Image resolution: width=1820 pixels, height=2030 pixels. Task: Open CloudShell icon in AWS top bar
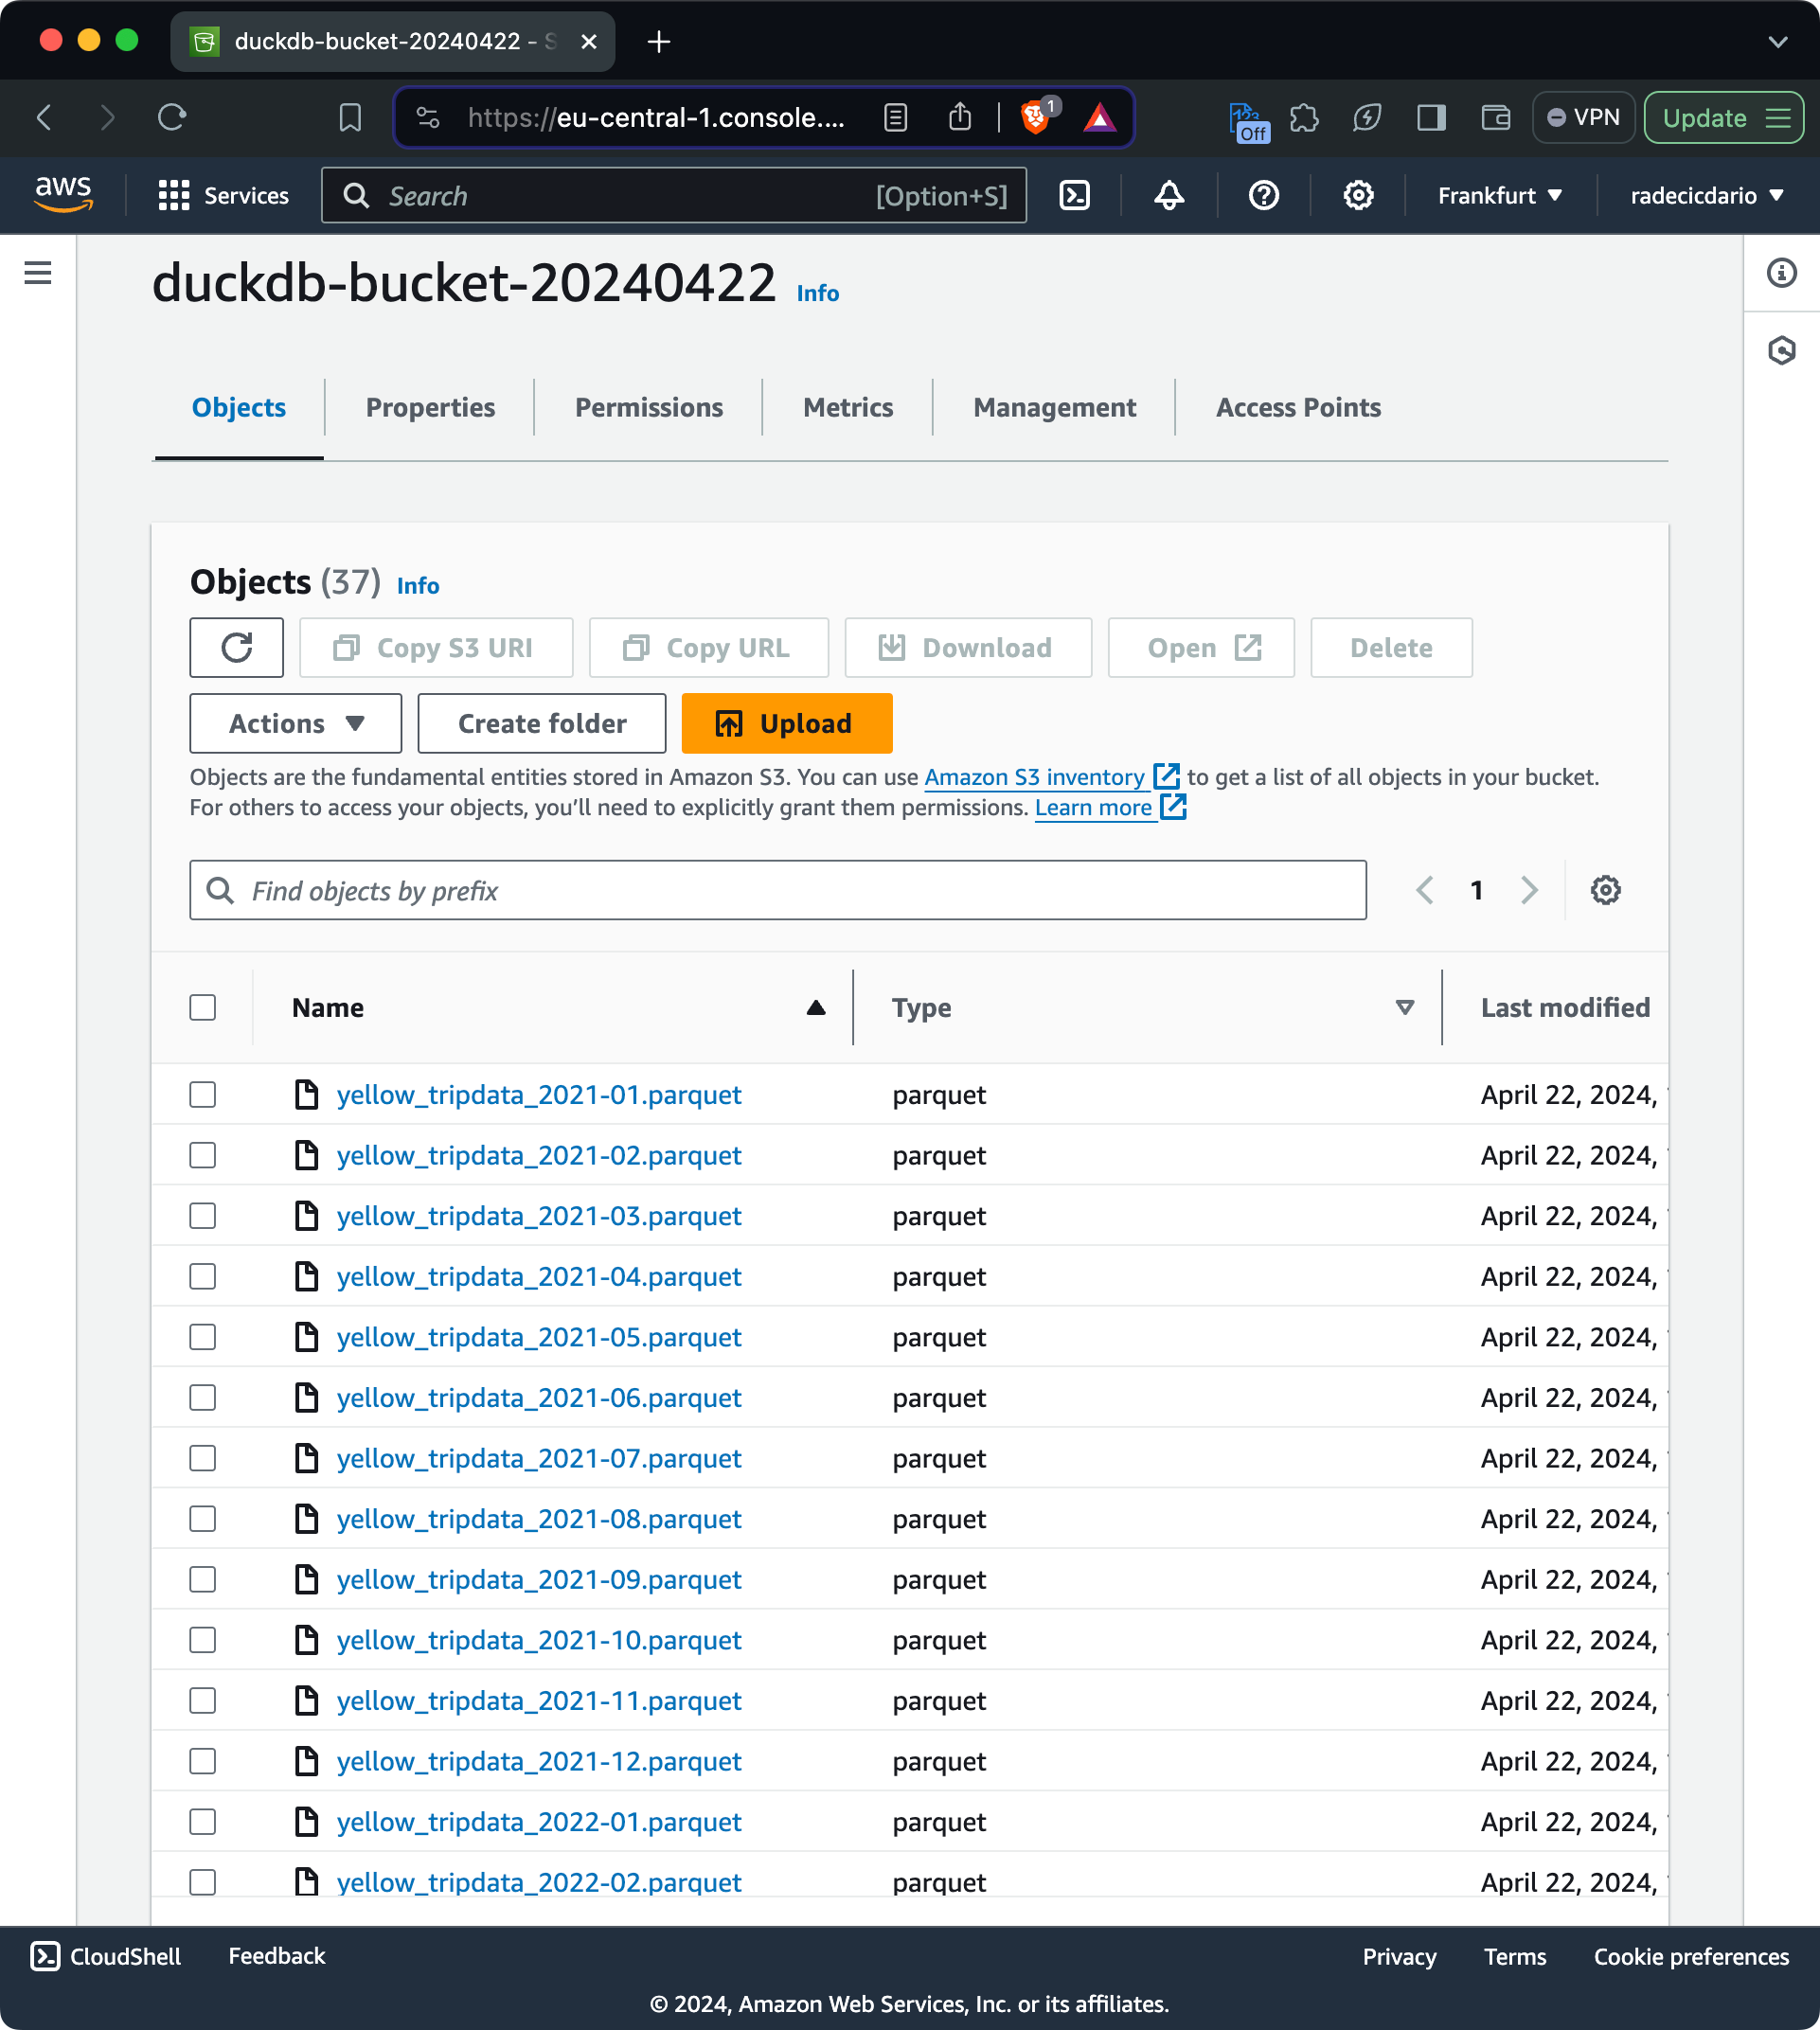point(1074,195)
